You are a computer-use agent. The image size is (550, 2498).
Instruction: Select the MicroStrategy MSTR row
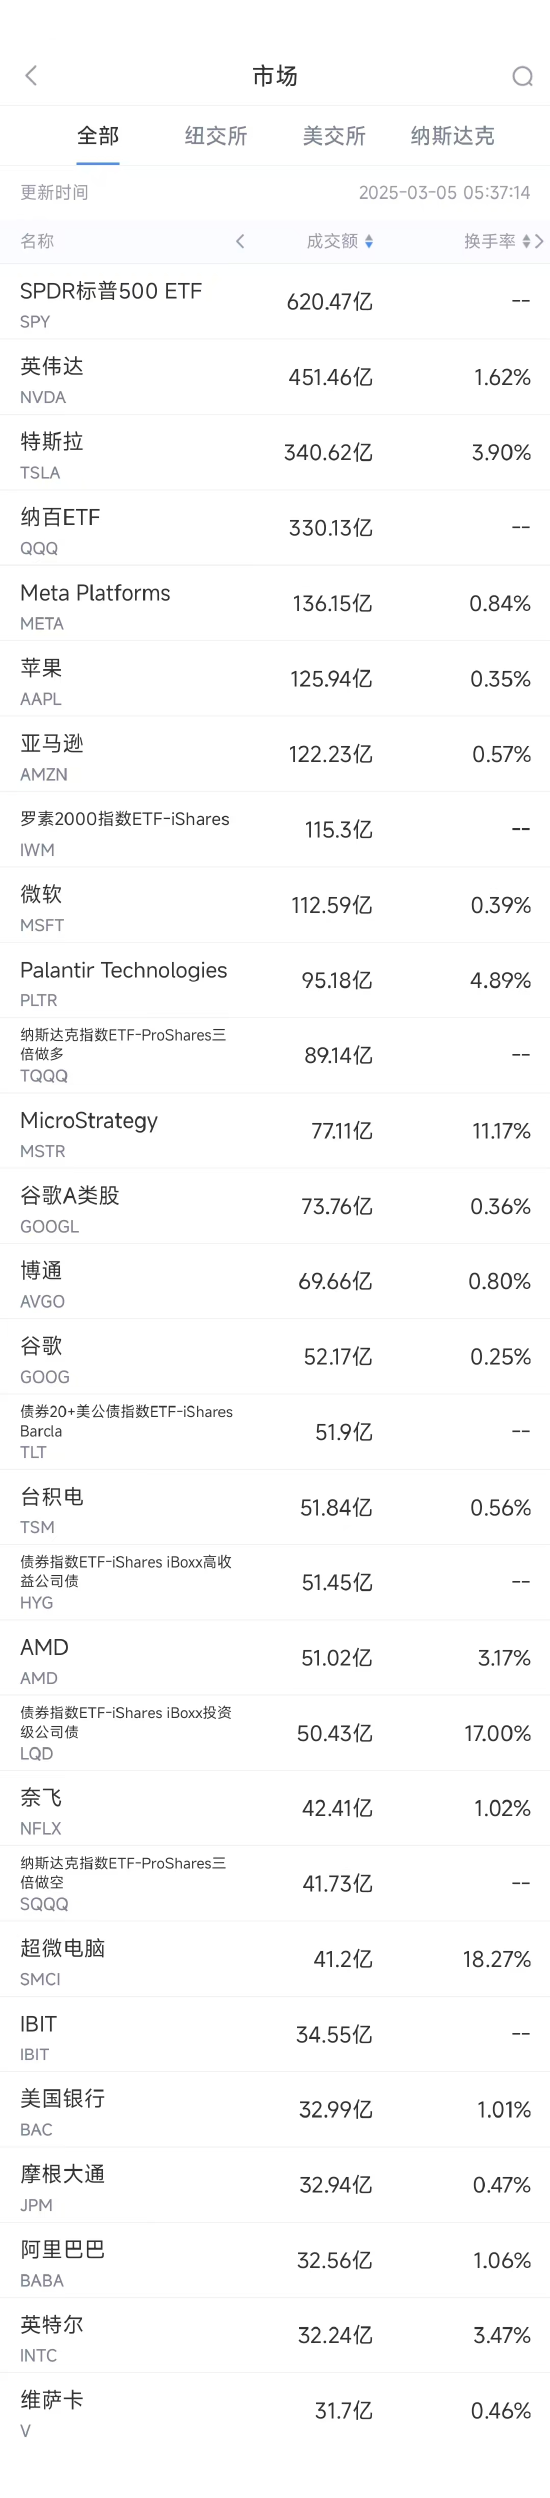click(275, 1131)
